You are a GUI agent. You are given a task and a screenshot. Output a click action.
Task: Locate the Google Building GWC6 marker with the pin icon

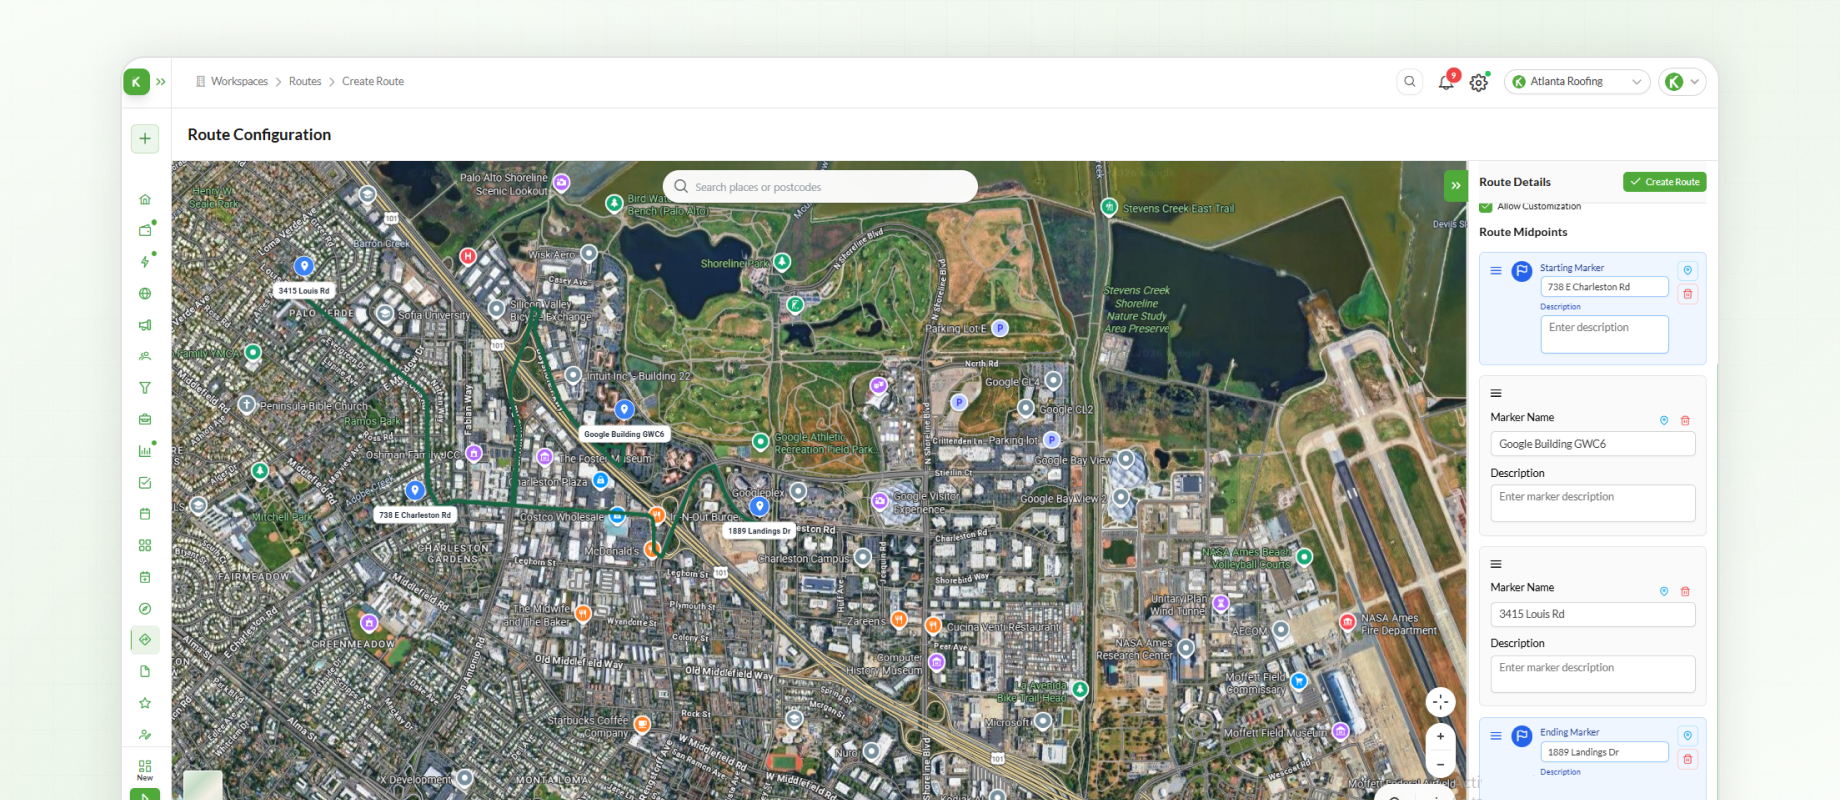pos(1664,421)
